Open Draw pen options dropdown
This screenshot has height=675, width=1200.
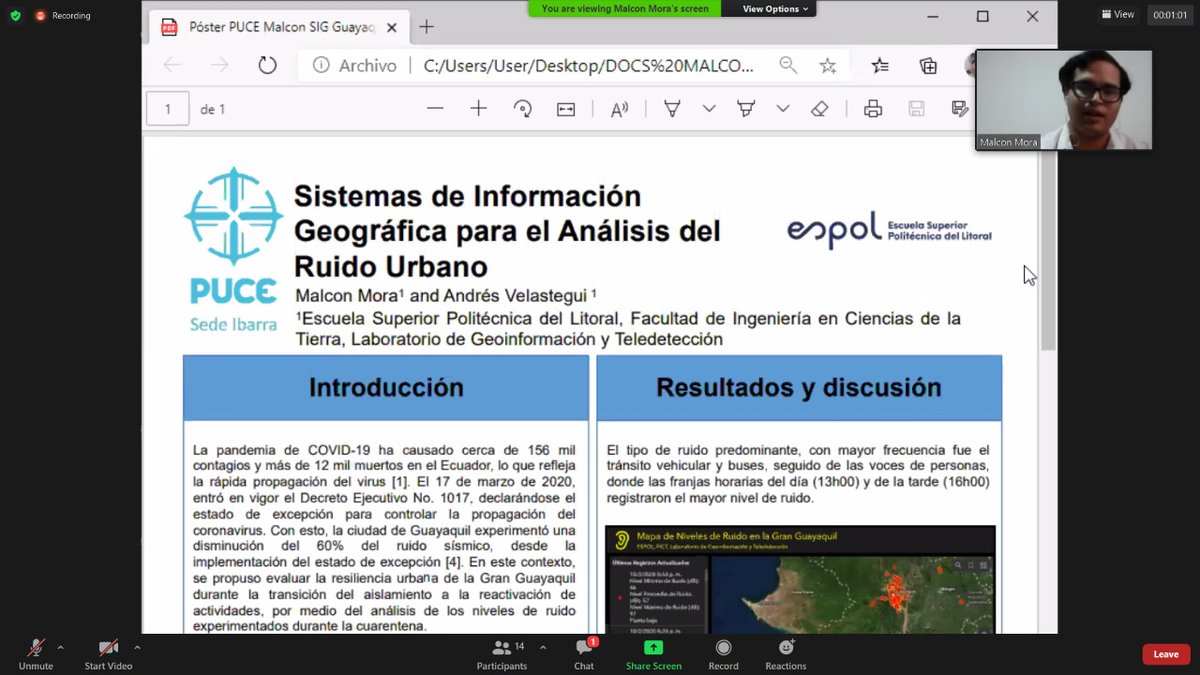click(709, 109)
